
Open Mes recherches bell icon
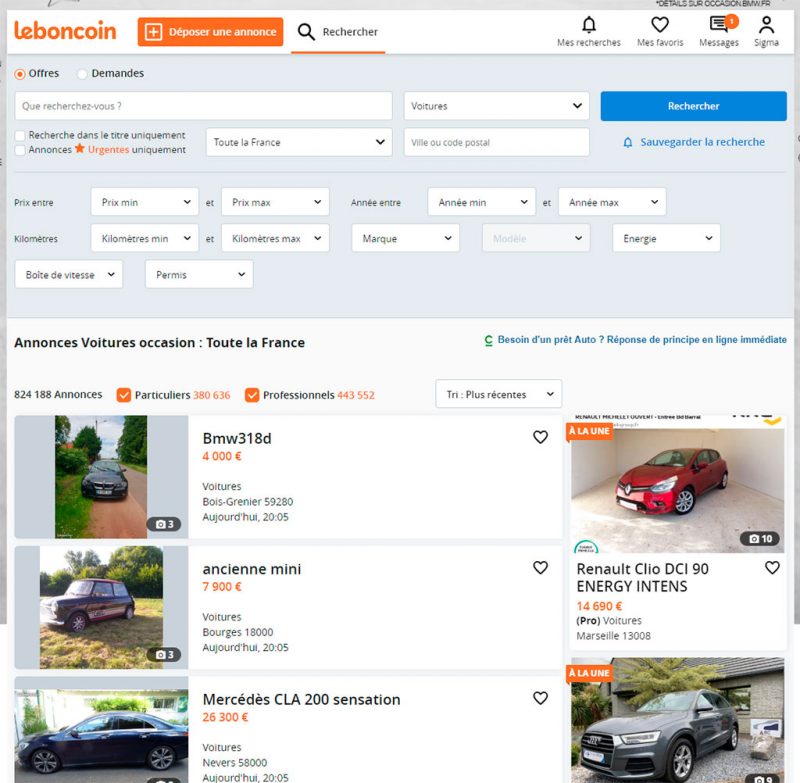pyautogui.click(x=589, y=24)
